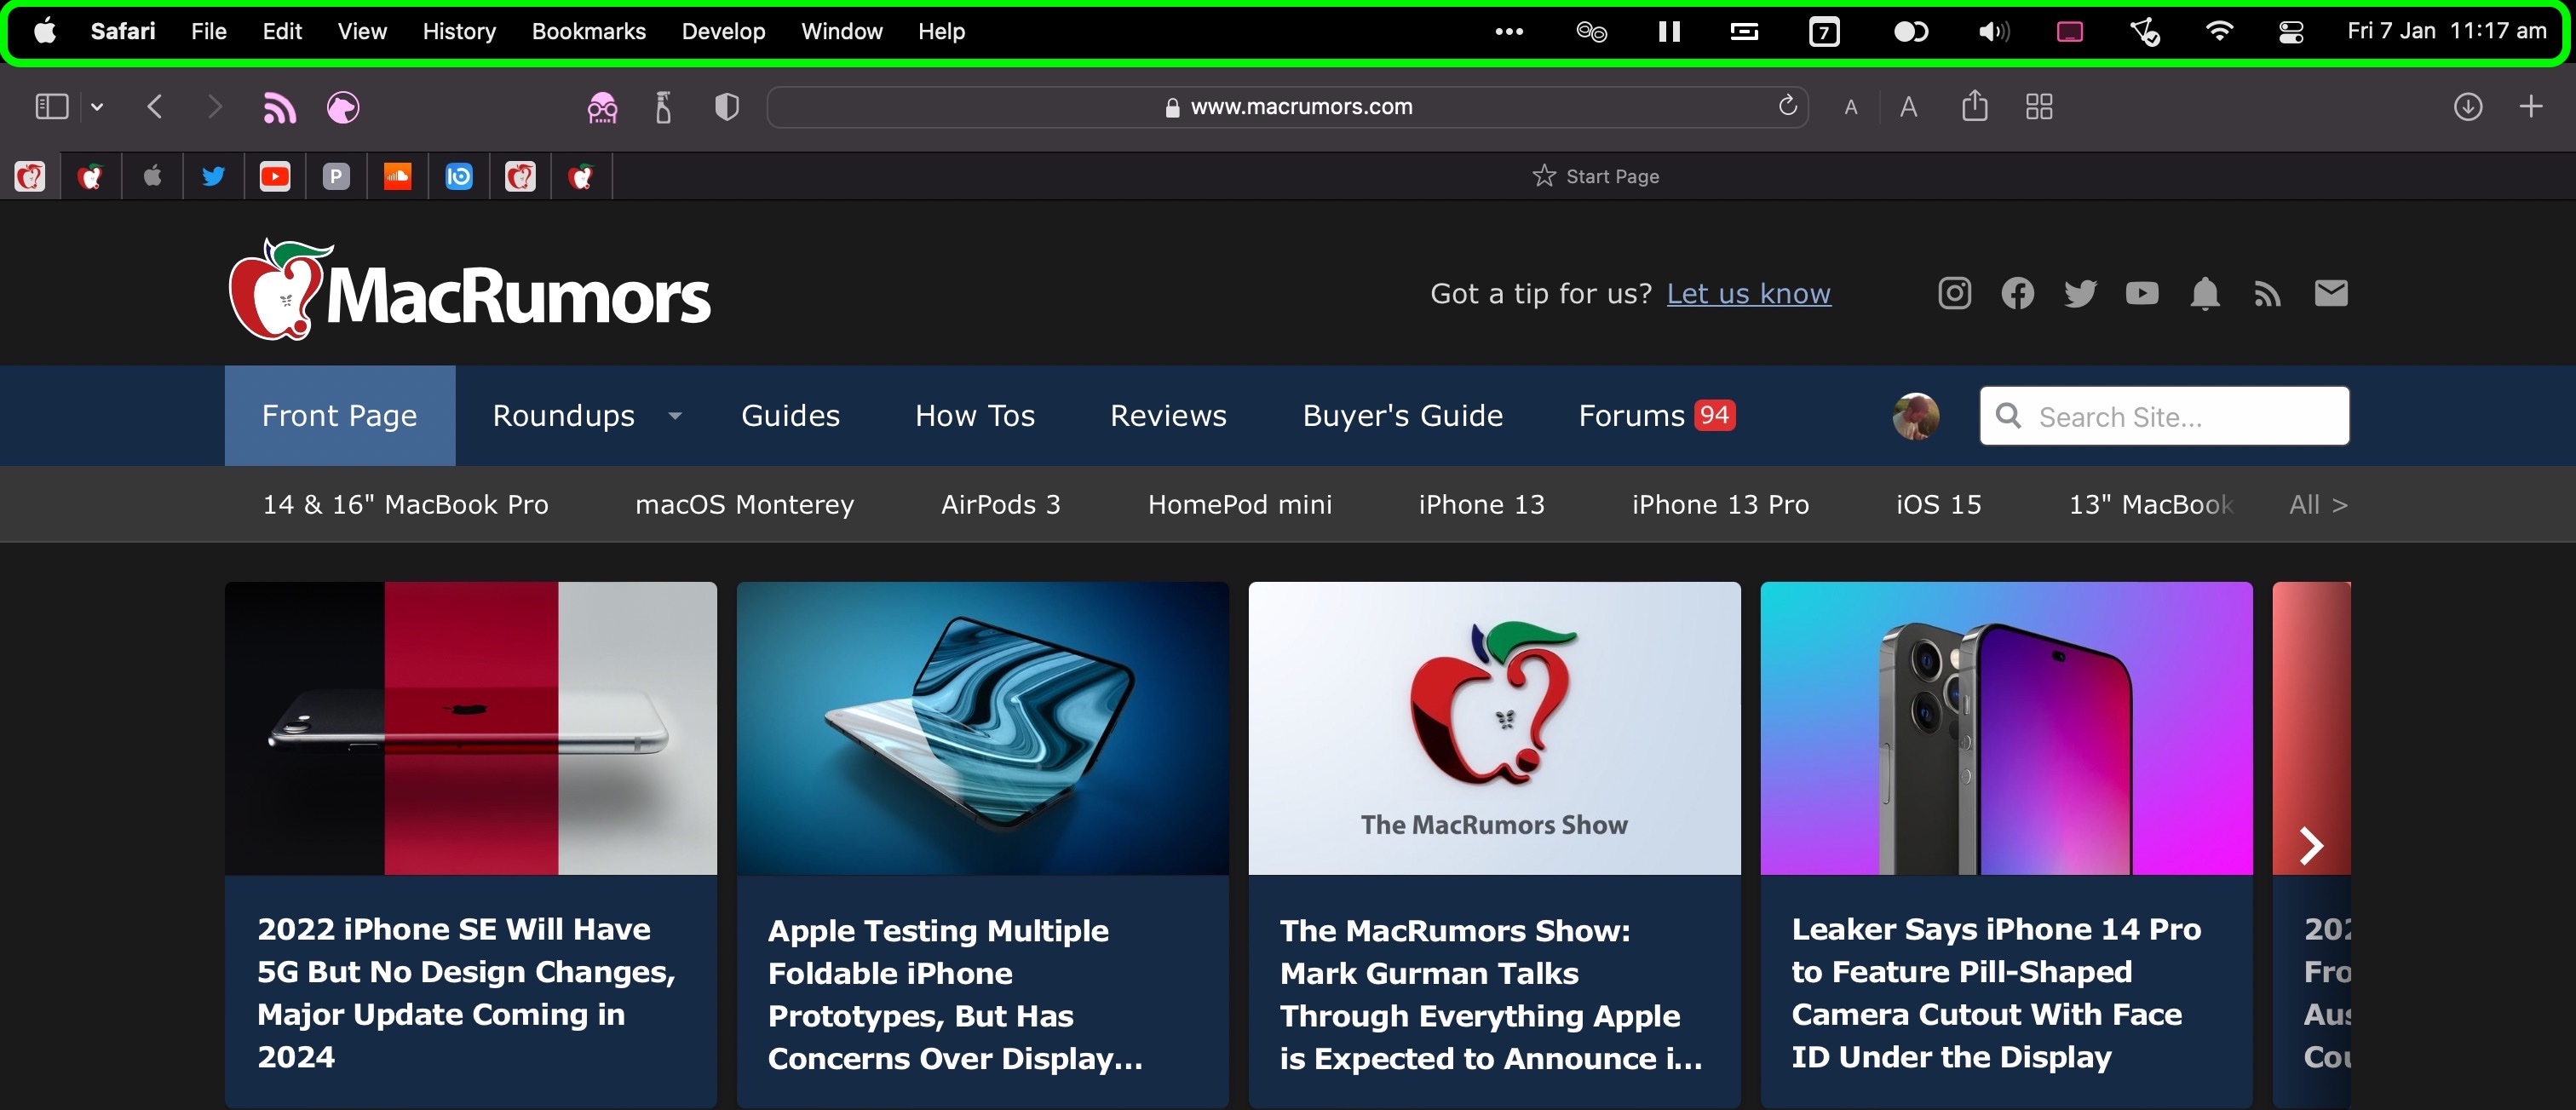2576x1110 pixels.
Task: Toggle Dark Mode icon in menu bar
Action: 1909,30
